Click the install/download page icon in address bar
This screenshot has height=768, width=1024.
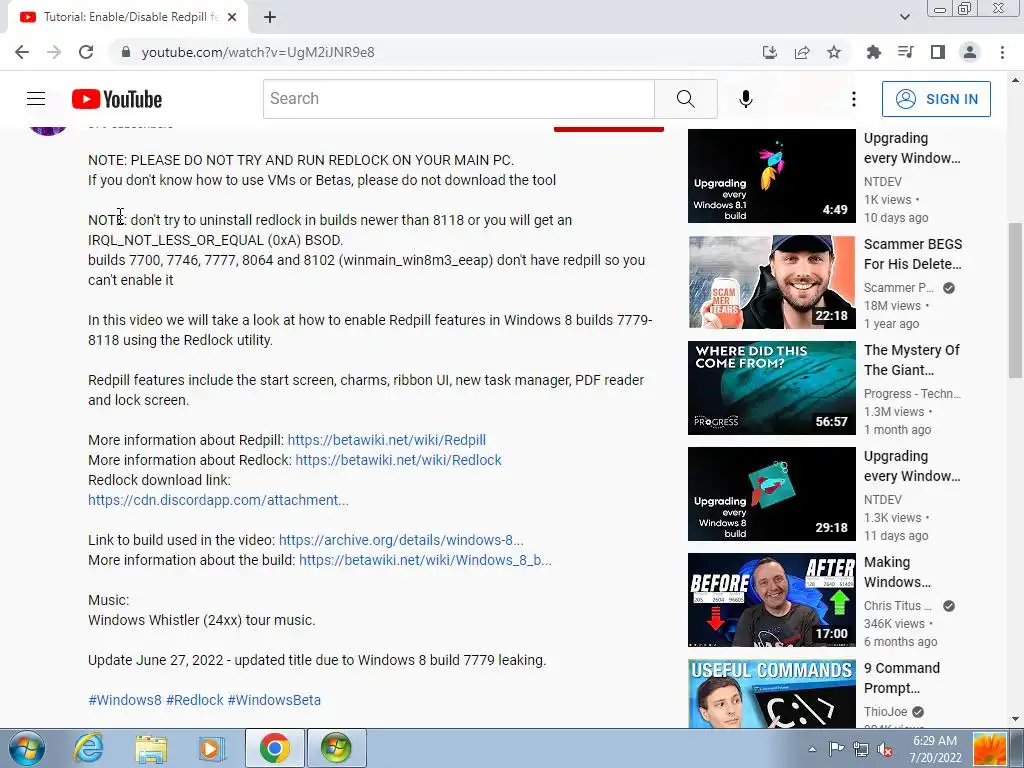click(x=770, y=52)
